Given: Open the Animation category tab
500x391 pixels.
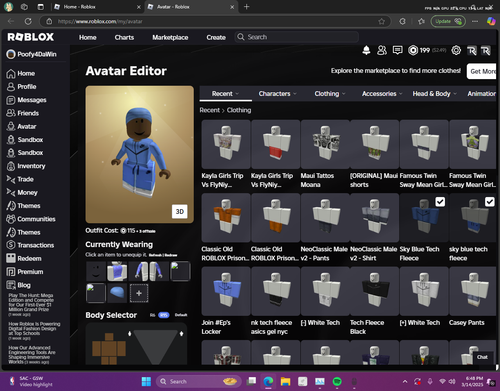Looking at the screenshot, I should coord(482,94).
